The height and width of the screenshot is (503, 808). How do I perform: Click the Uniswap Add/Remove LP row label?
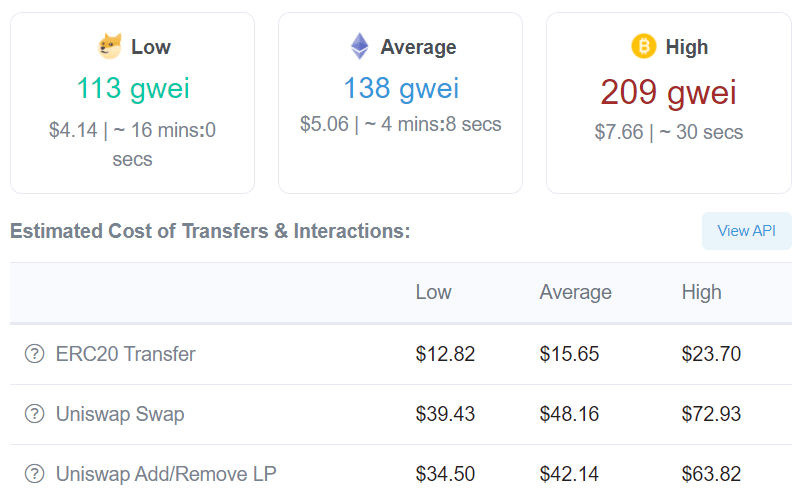pyautogui.click(x=166, y=474)
